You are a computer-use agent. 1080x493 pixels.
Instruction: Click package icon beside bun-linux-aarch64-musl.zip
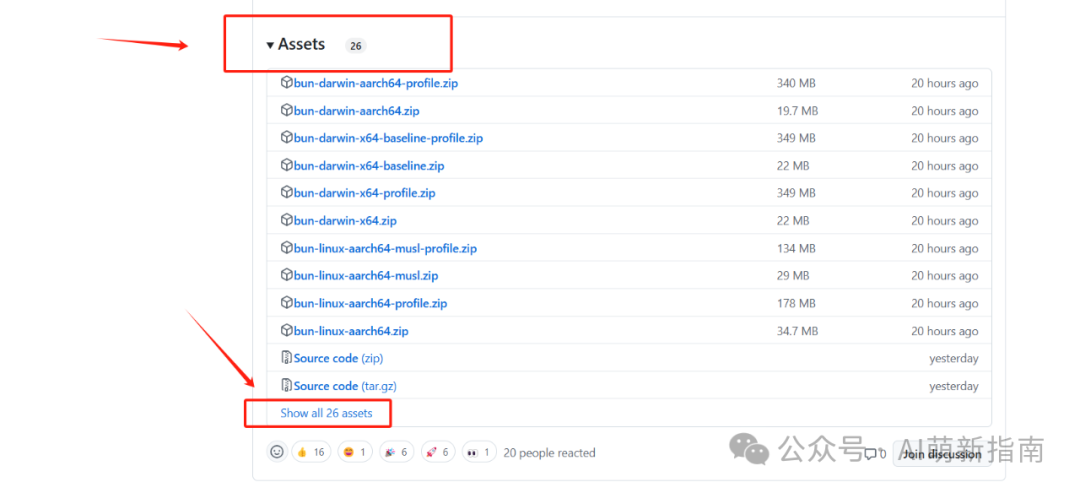point(287,275)
